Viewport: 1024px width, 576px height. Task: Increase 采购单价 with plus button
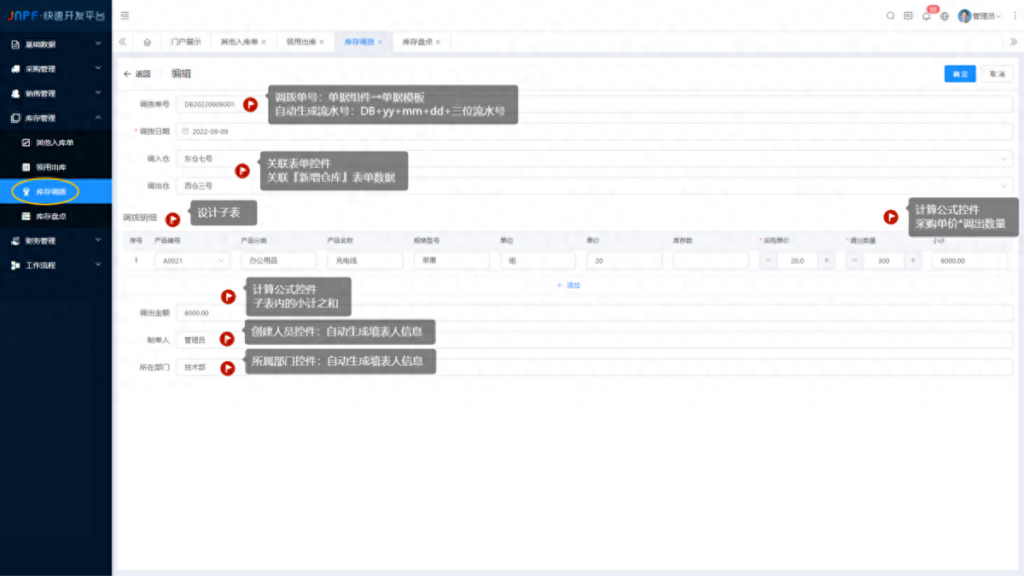[x=826, y=261]
